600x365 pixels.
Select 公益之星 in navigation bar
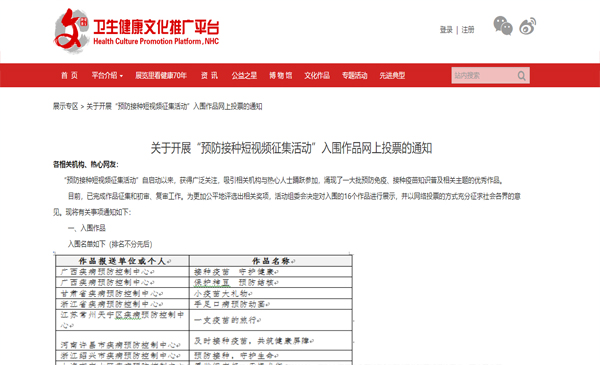pyautogui.click(x=244, y=75)
